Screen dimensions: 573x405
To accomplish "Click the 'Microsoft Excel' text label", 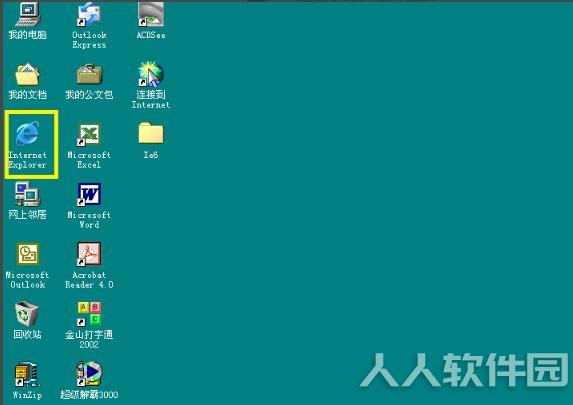I will (x=89, y=160).
